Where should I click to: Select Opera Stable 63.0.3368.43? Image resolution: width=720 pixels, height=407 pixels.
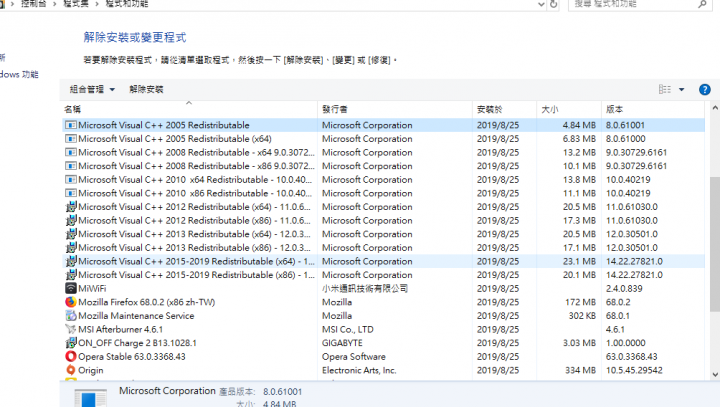(x=383, y=356)
